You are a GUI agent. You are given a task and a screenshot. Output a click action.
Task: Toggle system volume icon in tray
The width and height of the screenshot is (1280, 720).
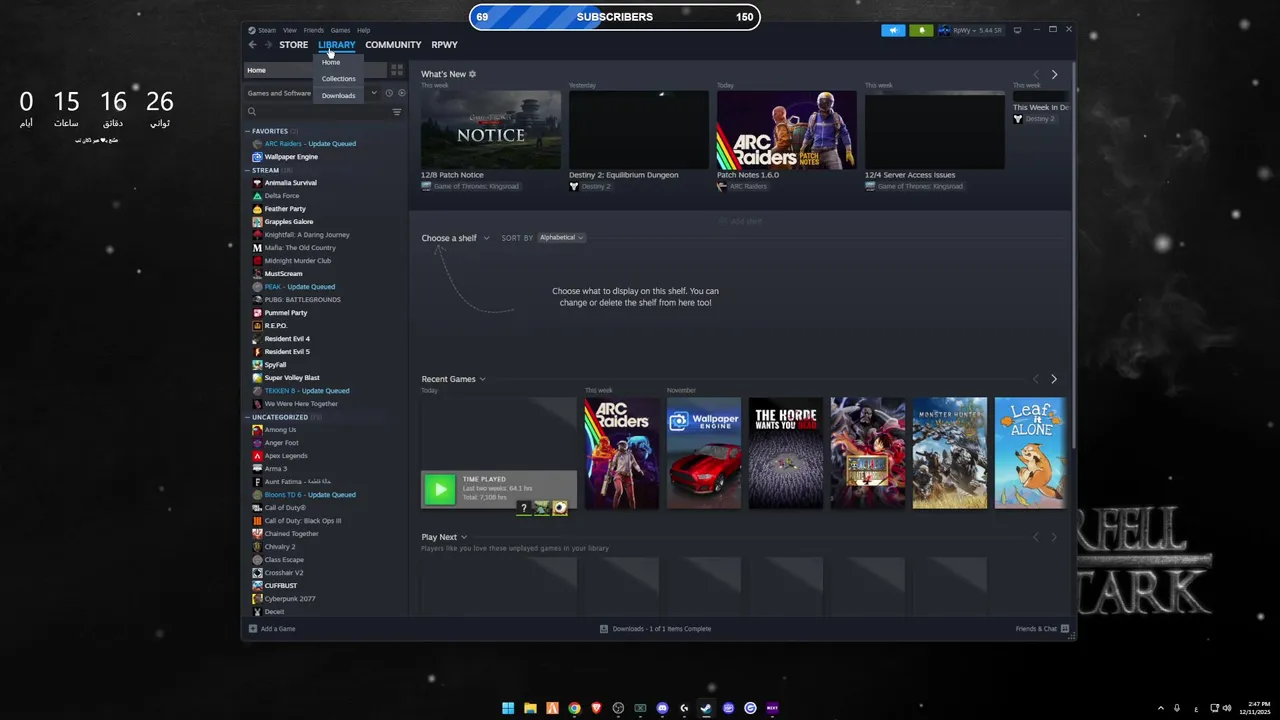(x=1227, y=708)
